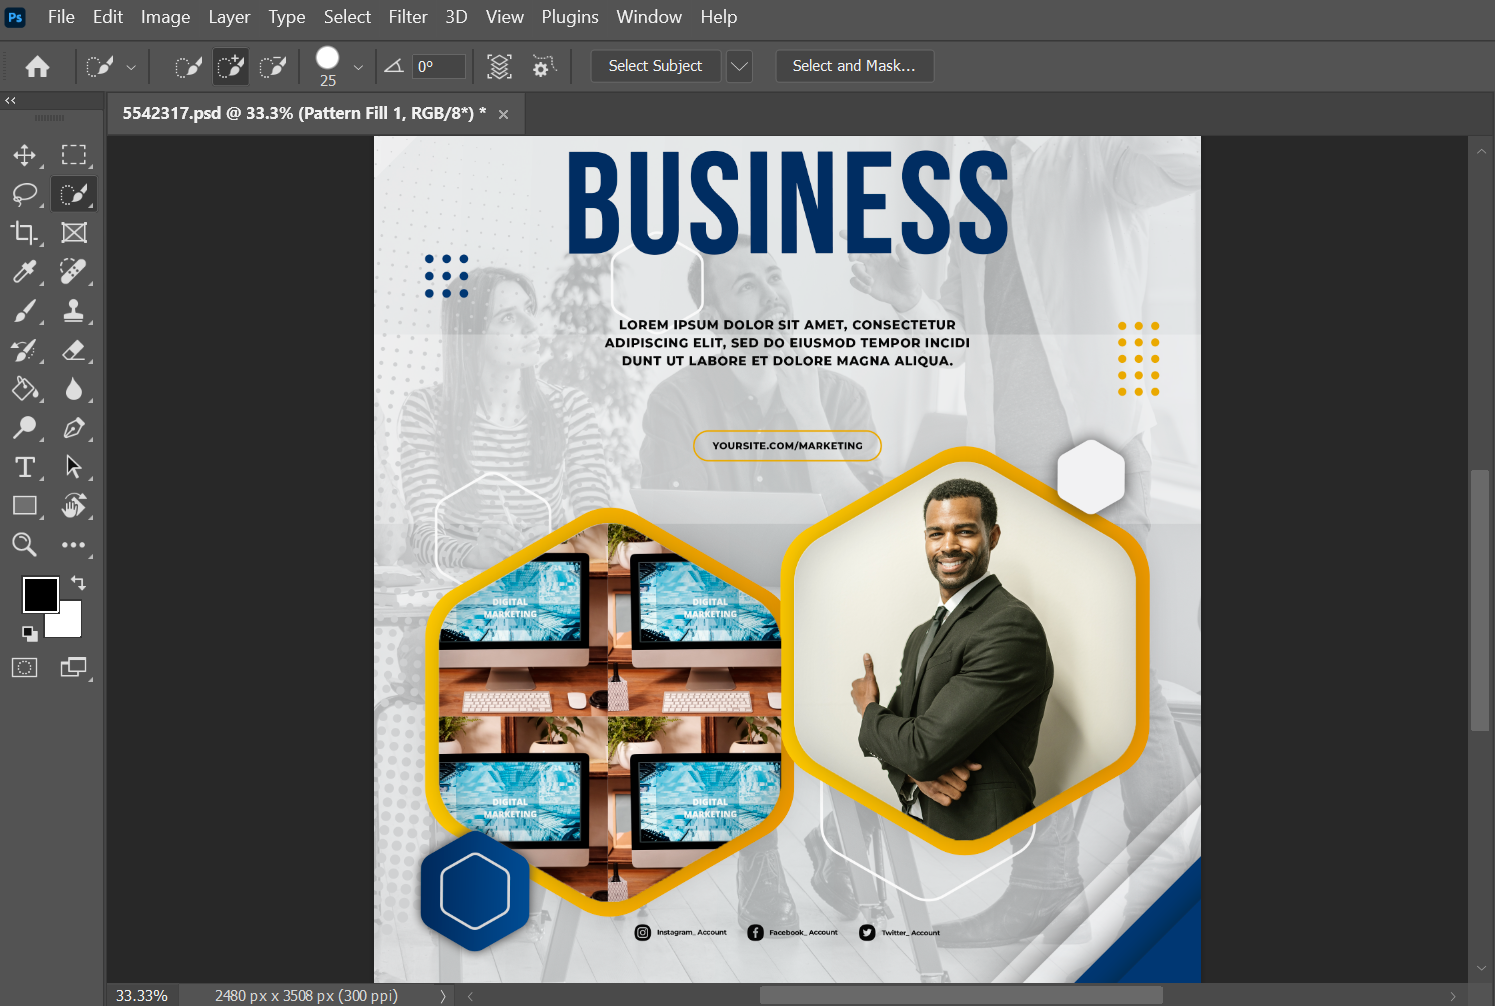Select the Crop tool
1495x1006 pixels.
coord(24,233)
